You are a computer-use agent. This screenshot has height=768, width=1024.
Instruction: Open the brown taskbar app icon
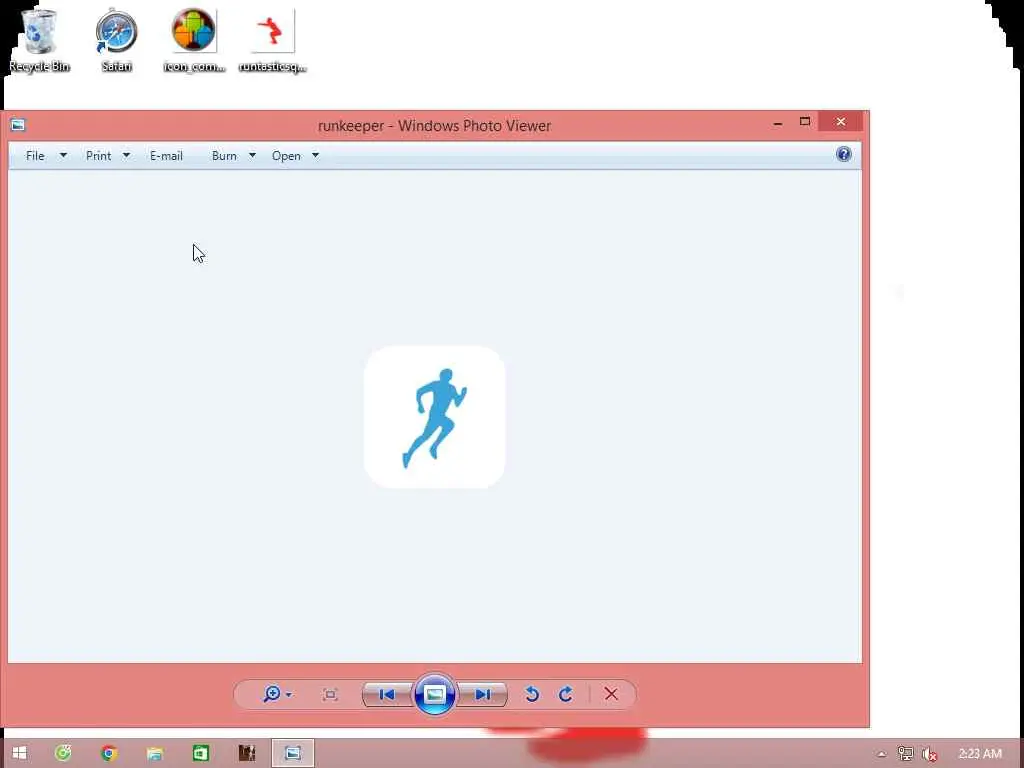pos(246,753)
